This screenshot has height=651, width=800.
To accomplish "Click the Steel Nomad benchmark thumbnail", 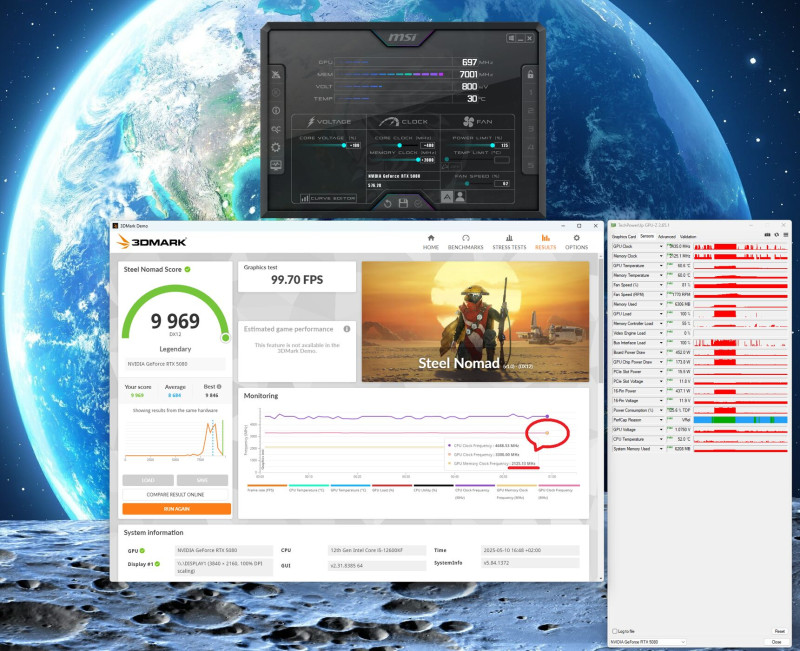I will coord(476,321).
